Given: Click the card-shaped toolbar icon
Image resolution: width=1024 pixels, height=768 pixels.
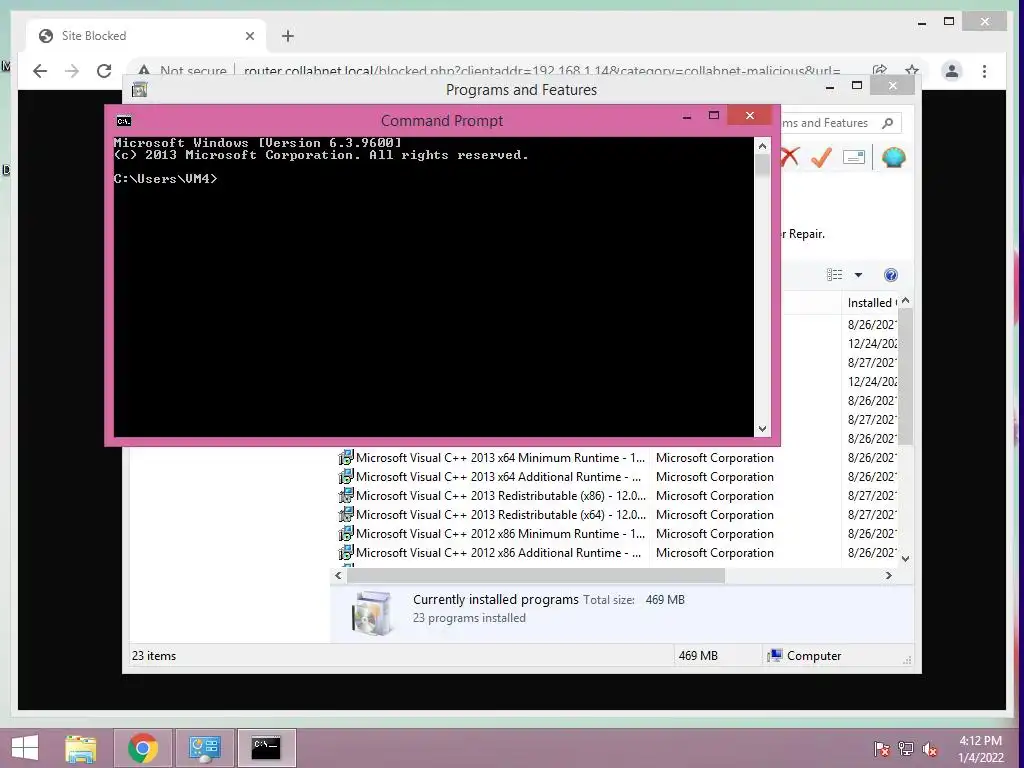Looking at the screenshot, I should coord(854,157).
